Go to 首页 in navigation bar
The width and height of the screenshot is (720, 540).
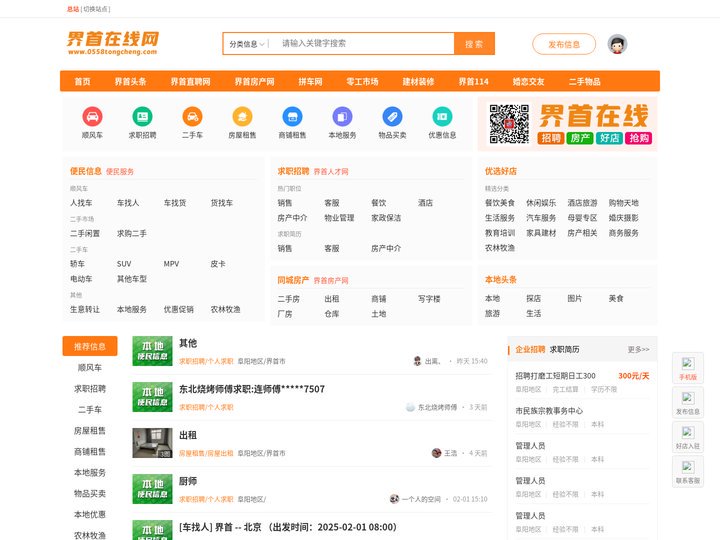click(83, 82)
